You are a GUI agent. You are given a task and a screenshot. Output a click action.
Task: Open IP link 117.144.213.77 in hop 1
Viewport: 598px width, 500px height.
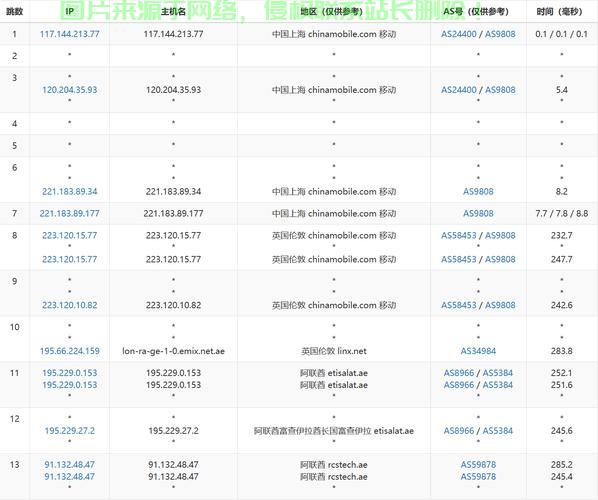[x=69, y=34]
